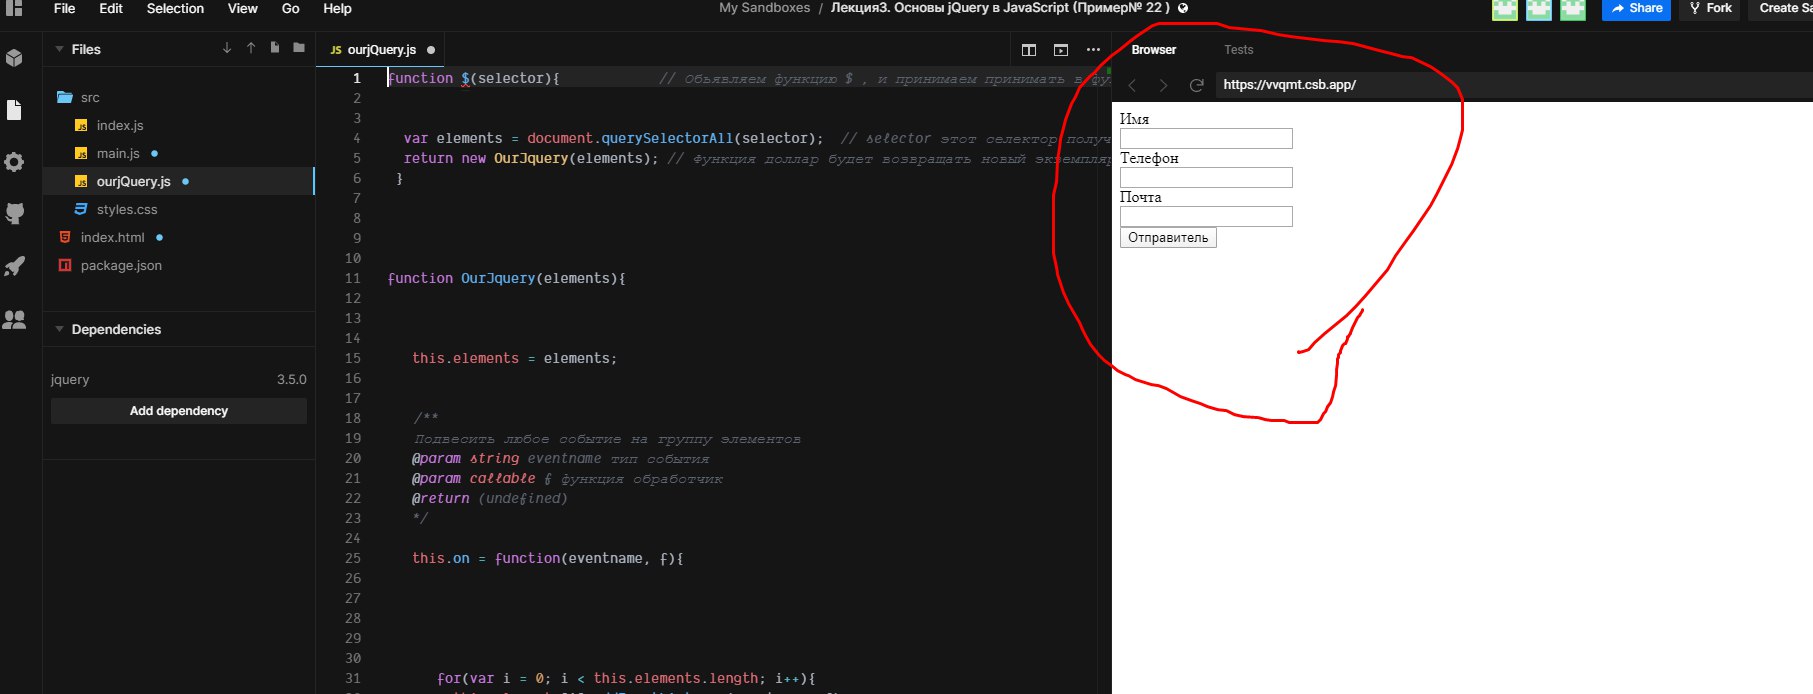Open the File menu
Image resolution: width=1813 pixels, height=694 pixels.
point(64,8)
